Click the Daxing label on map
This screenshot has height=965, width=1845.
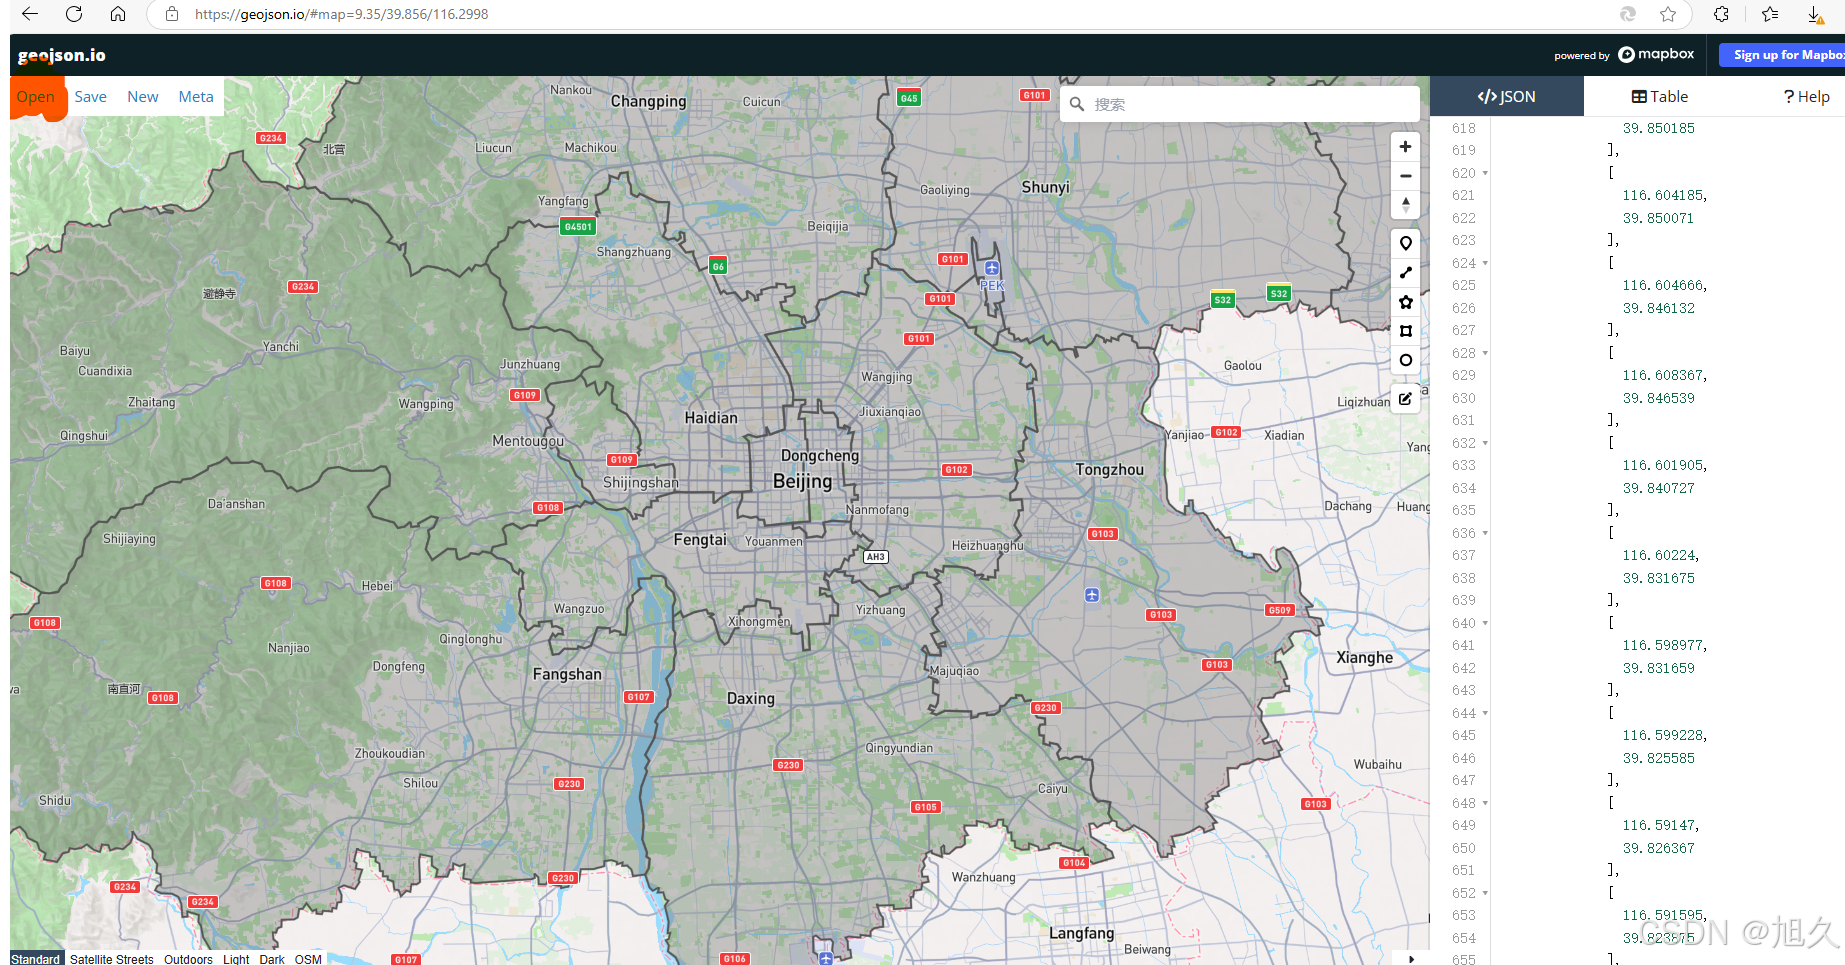pos(751,699)
